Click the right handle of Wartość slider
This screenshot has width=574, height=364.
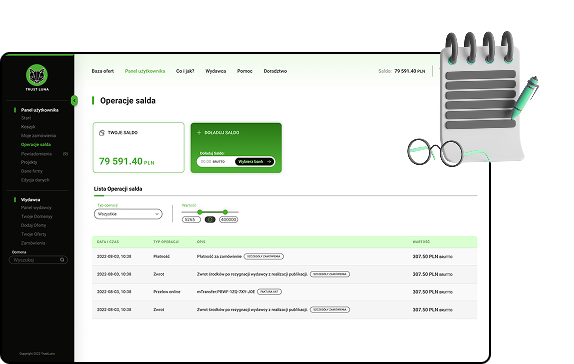click(x=225, y=212)
